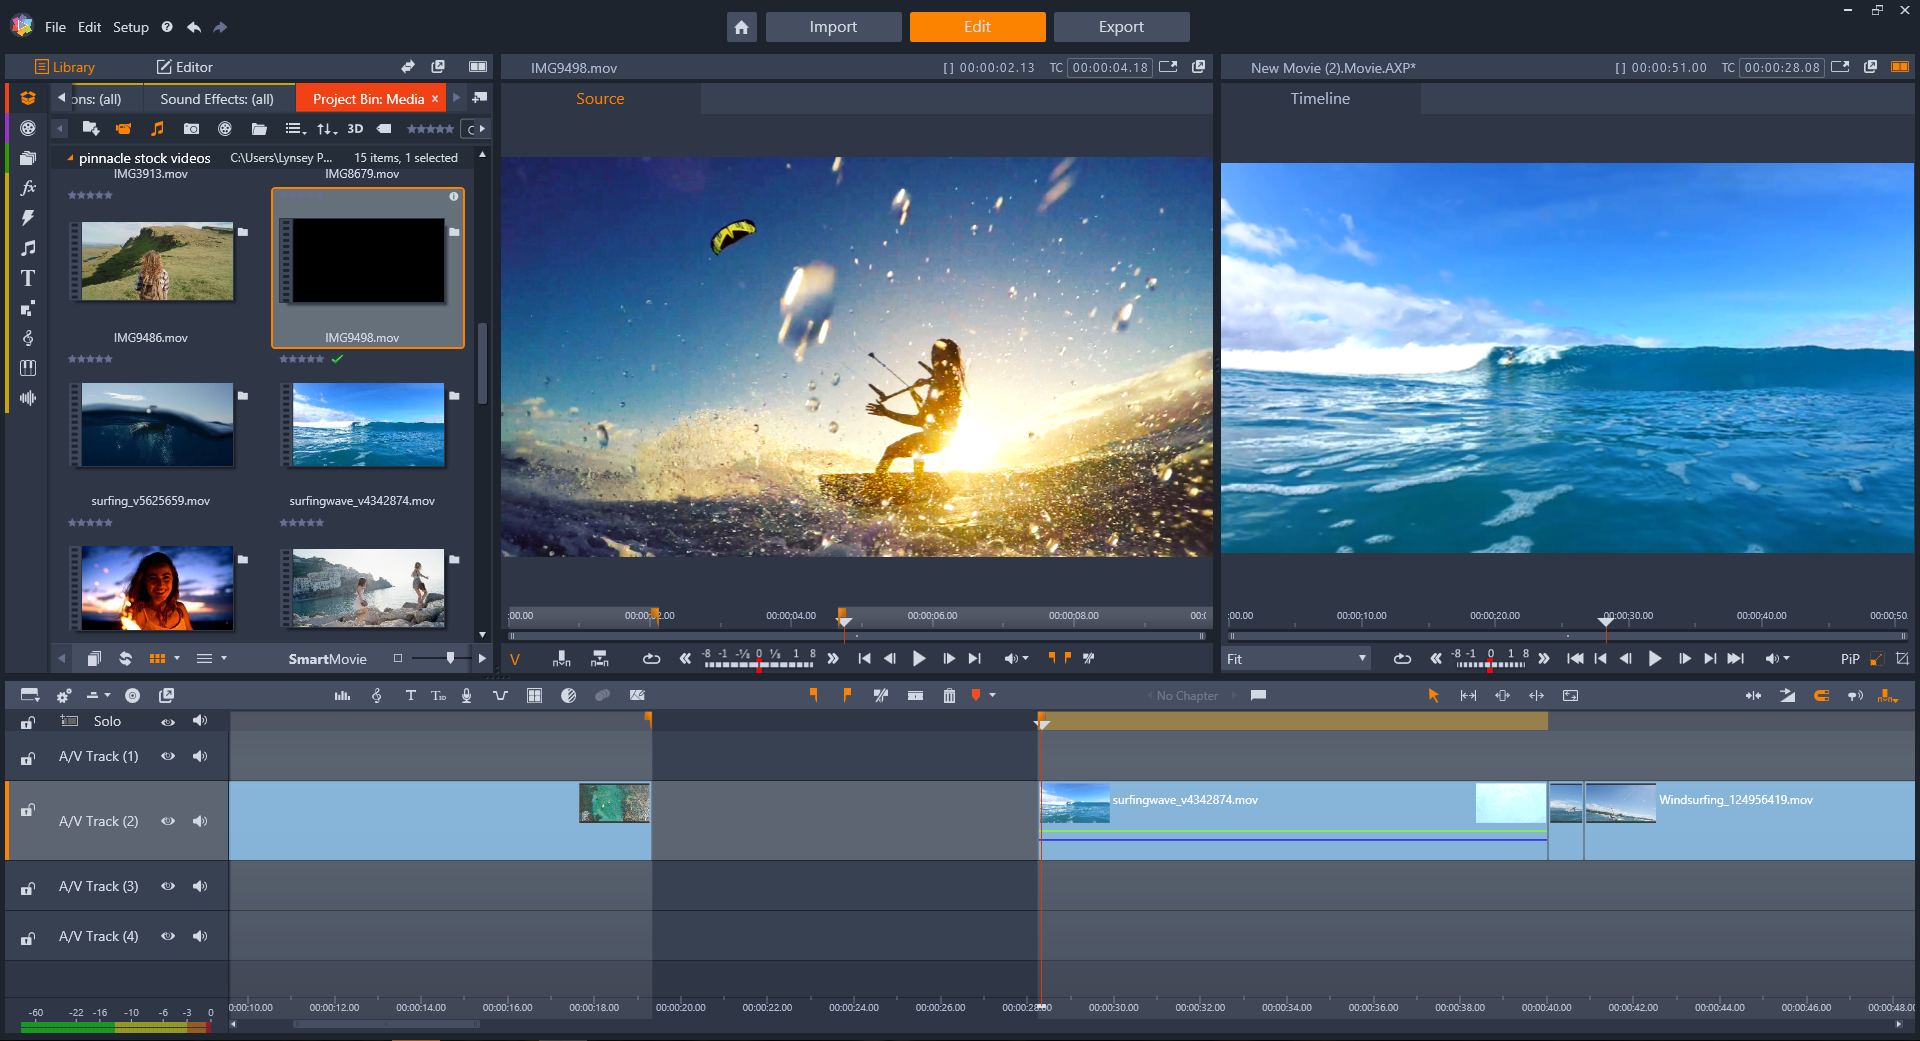1920x1041 pixels.
Task: Open the Setup menu
Action: point(130,27)
